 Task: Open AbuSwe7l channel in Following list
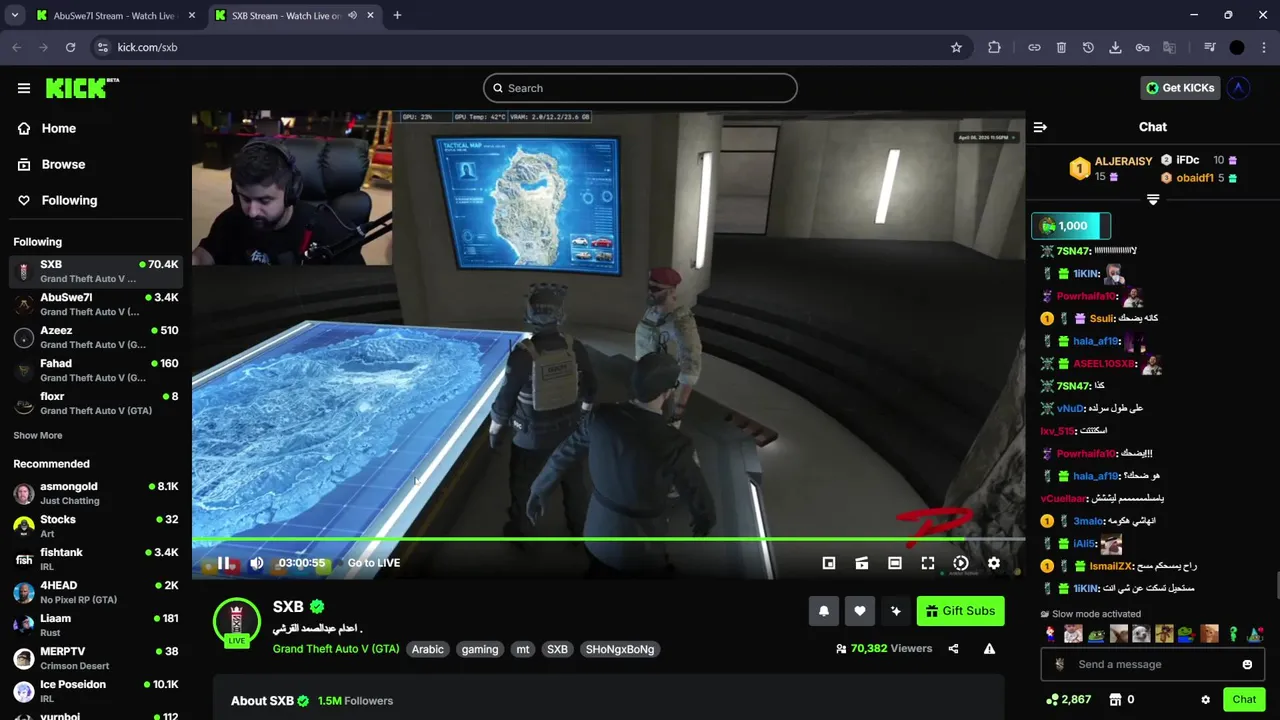coord(96,304)
